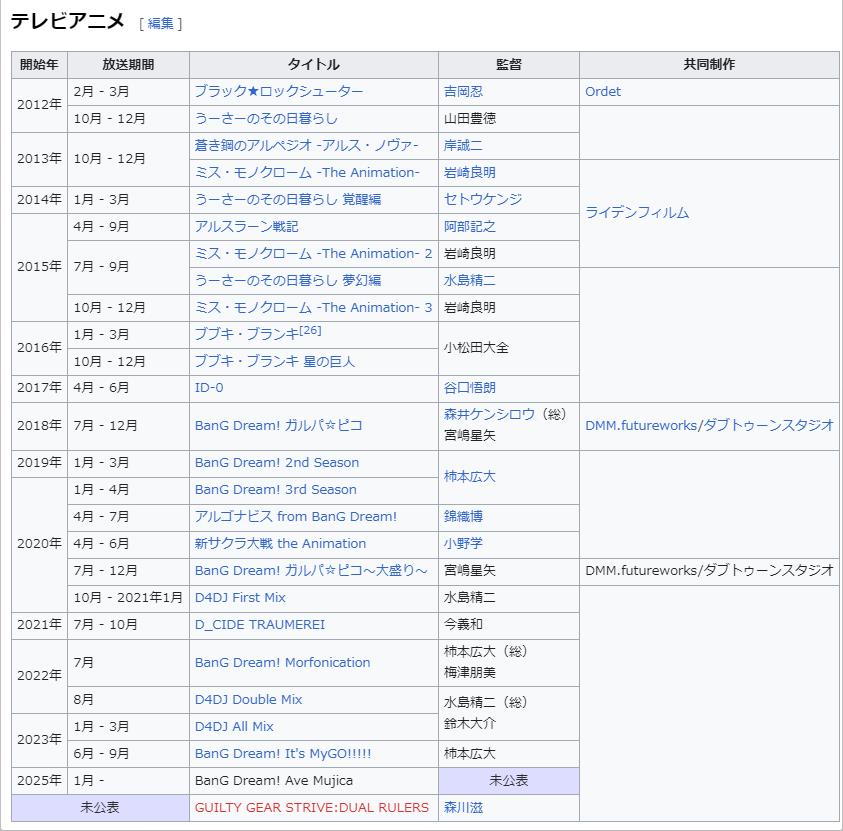Click the linked director name 岩崎良明

[x=469, y=173]
